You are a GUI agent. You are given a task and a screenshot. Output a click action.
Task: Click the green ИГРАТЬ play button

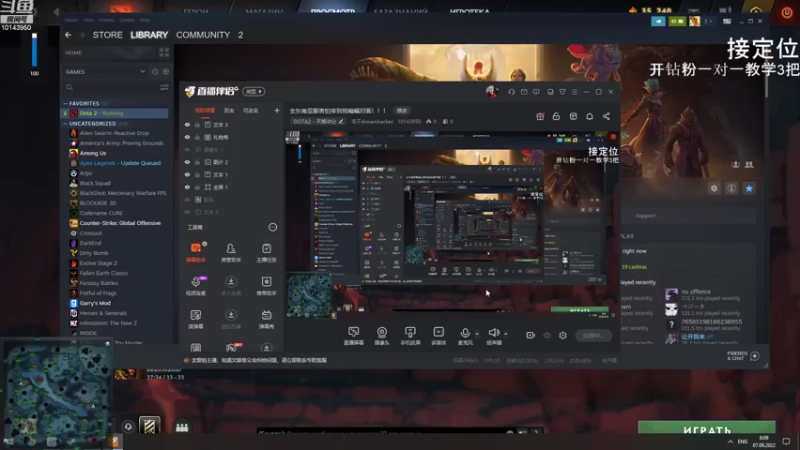(x=707, y=428)
